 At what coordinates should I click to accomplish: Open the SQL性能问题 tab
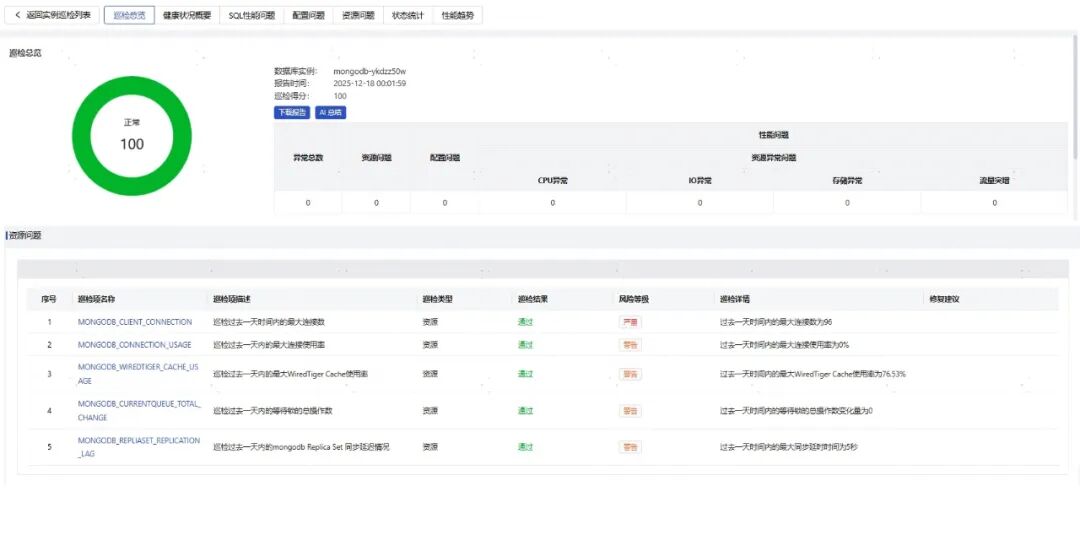[252, 15]
